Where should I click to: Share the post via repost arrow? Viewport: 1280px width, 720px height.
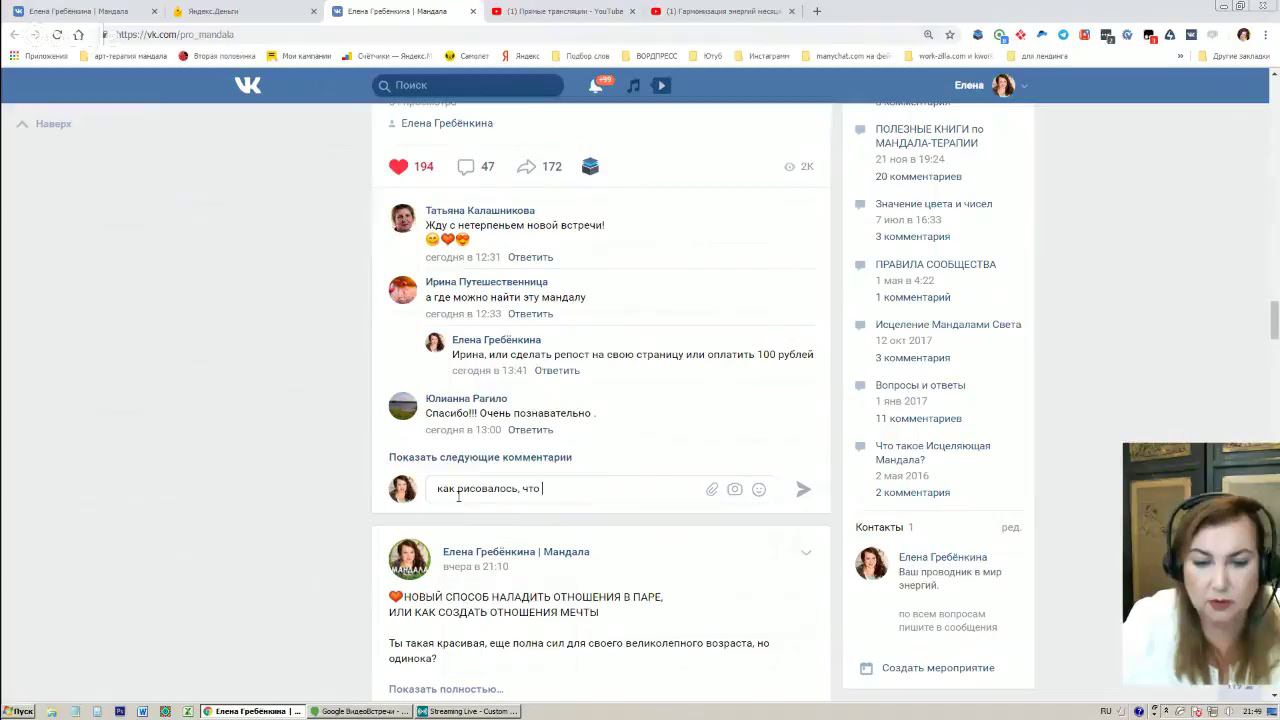pos(526,167)
